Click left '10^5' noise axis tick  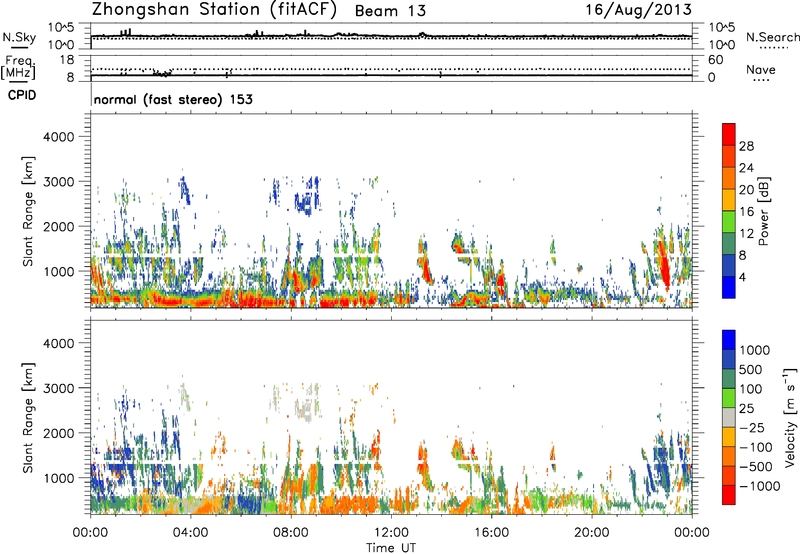click(61, 27)
